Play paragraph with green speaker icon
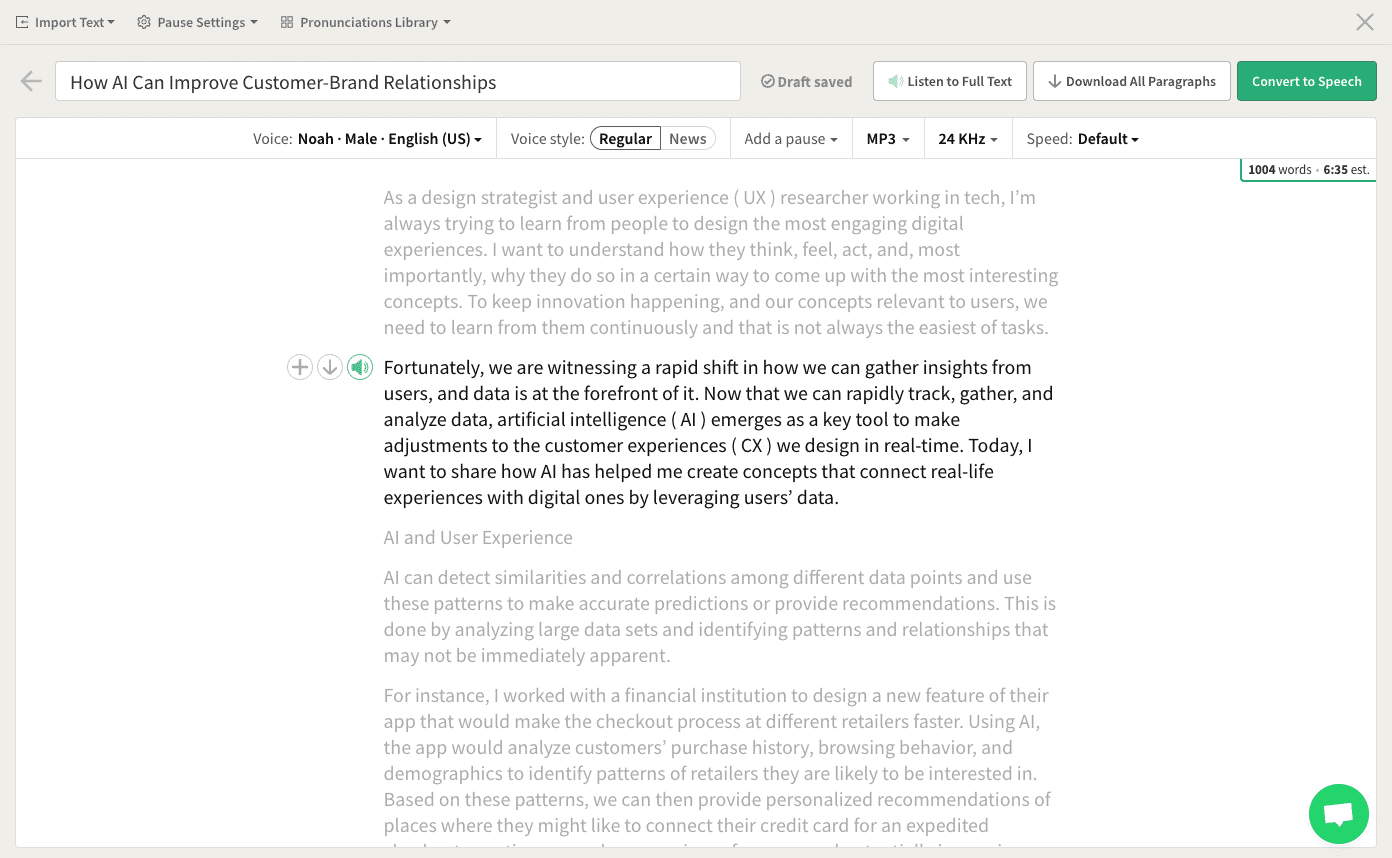 (360, 367)
